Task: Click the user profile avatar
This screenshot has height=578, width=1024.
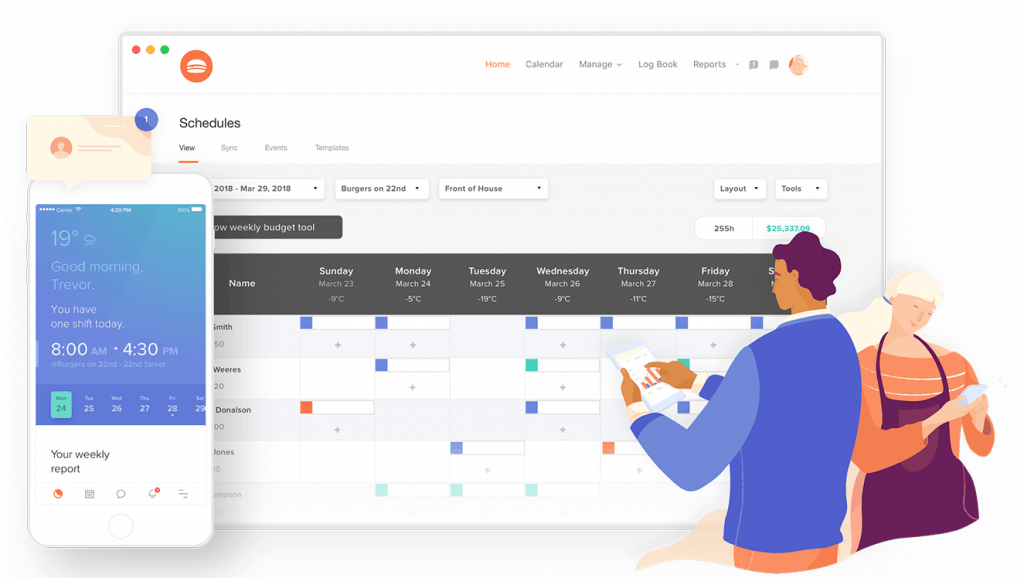Action: (x=798, y=65)
